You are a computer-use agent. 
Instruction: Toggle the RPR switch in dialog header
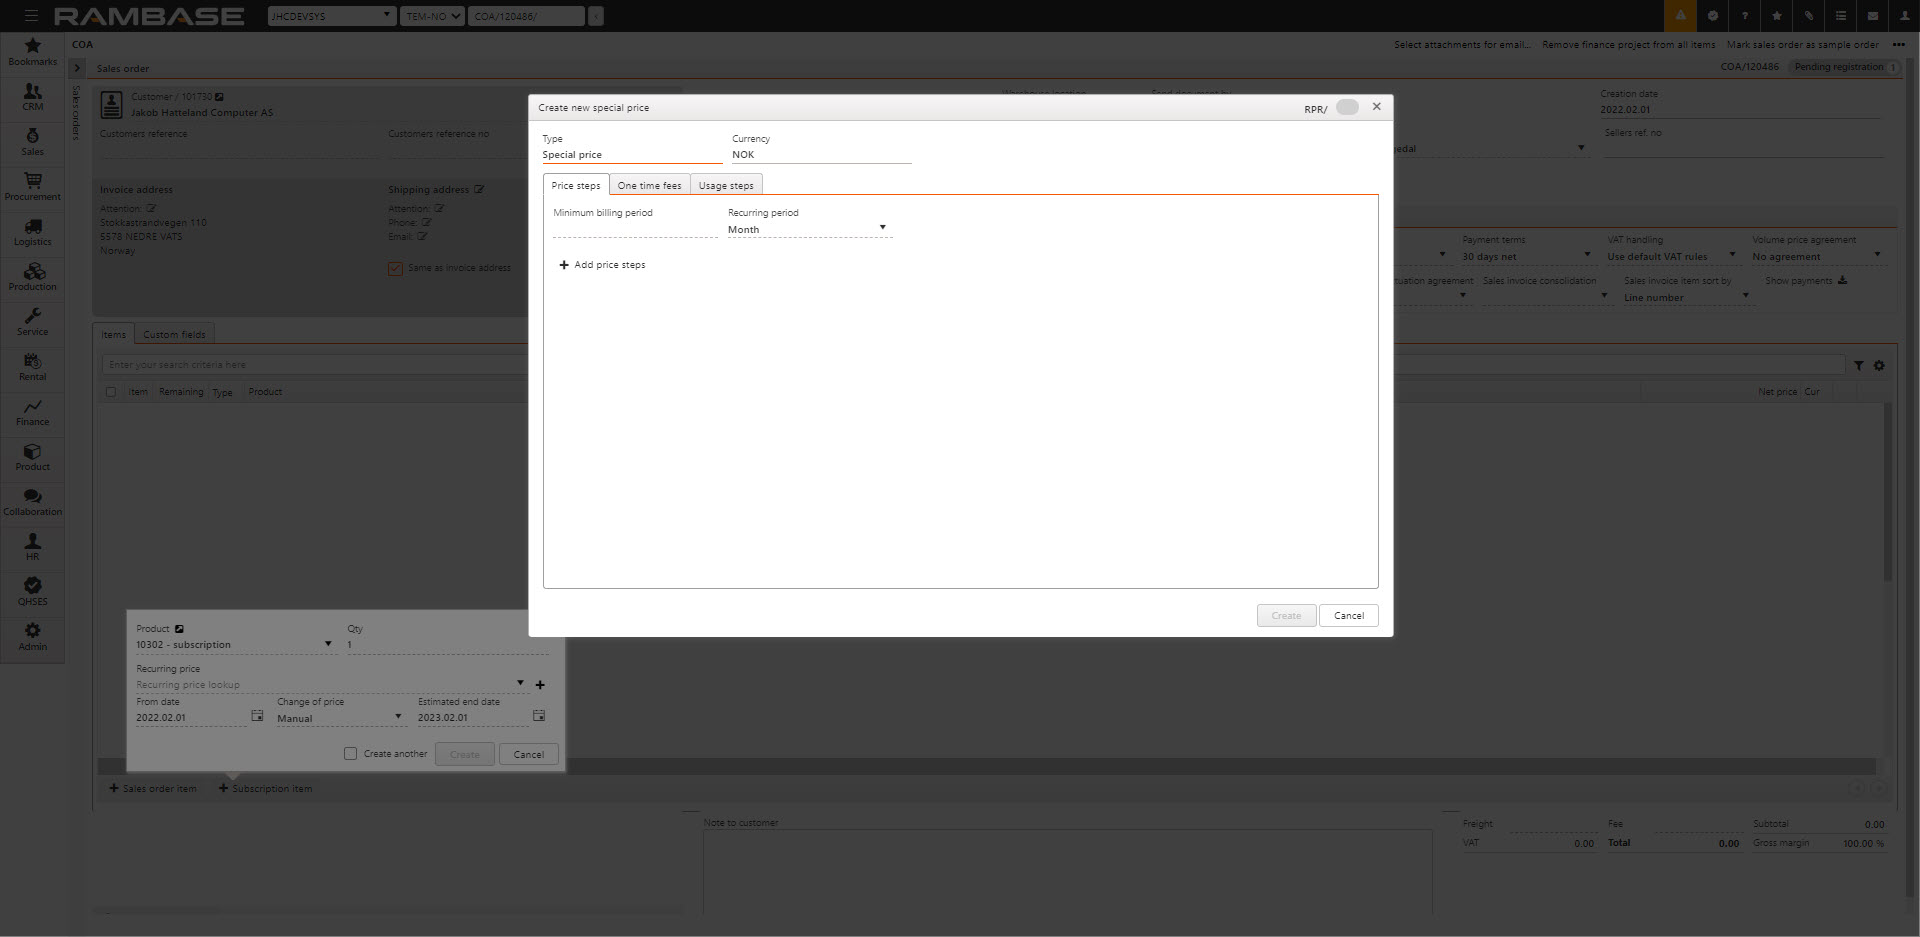point(1347,108)
